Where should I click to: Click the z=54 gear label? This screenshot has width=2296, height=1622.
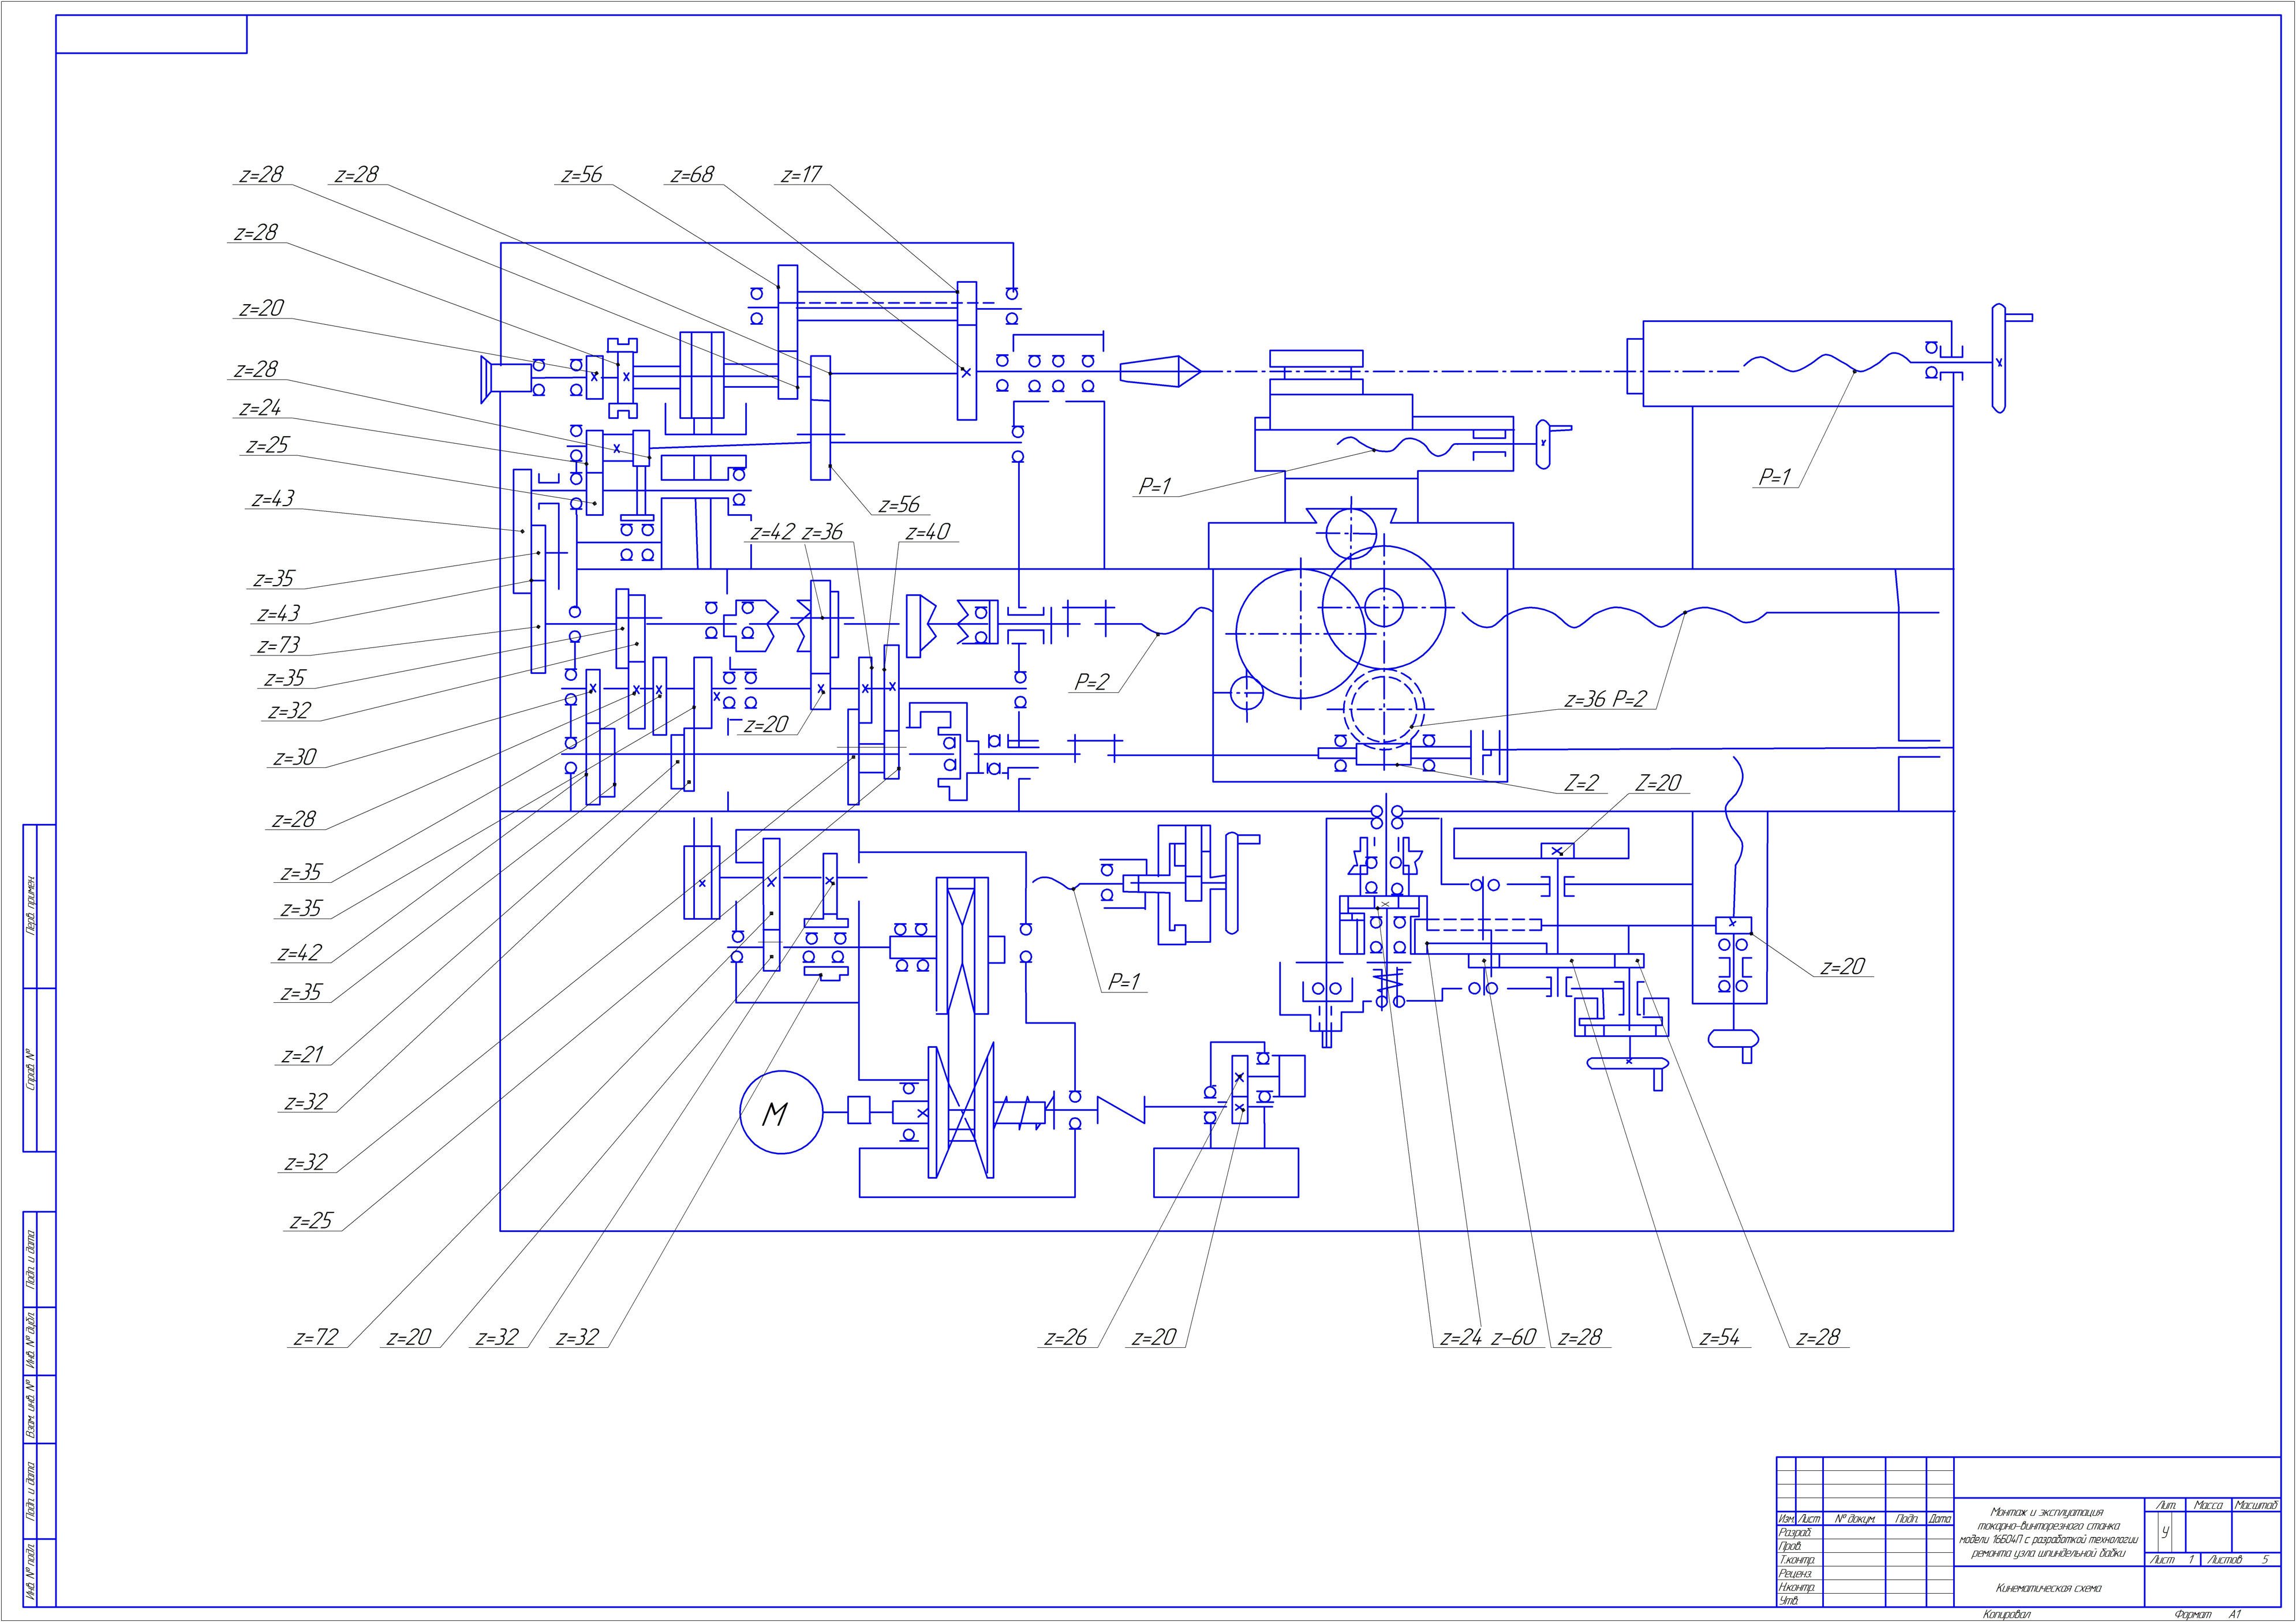pyautogui.click(x=1719, y=1337)
